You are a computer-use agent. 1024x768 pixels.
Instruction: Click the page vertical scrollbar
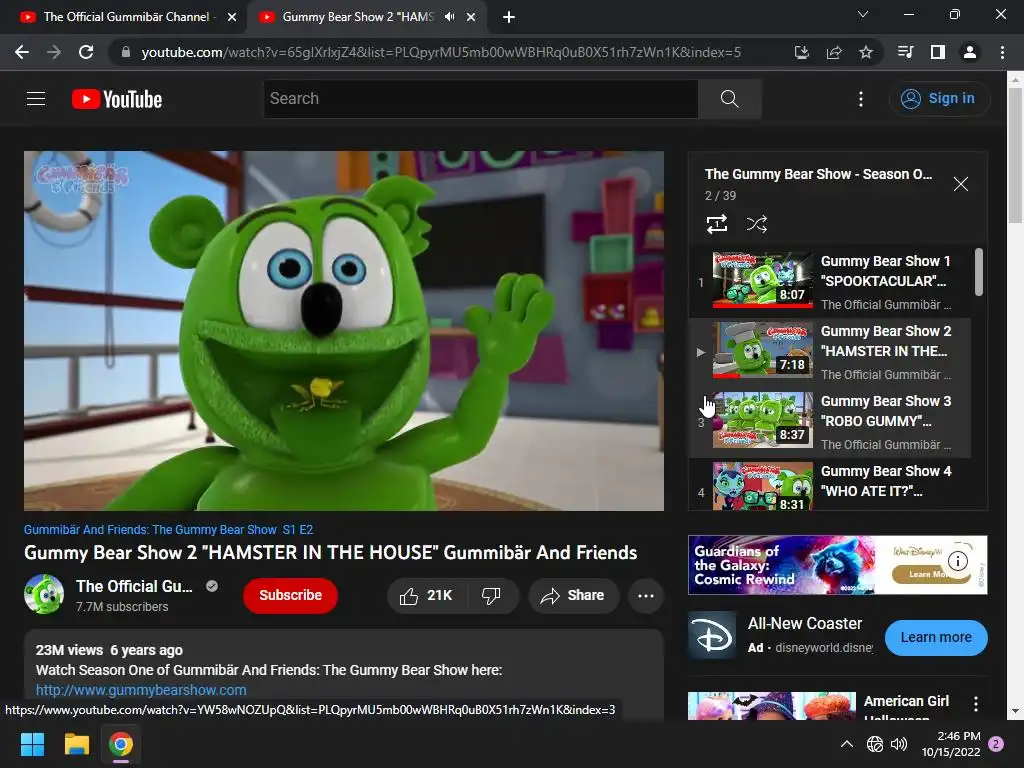[x=1015, y=155]
